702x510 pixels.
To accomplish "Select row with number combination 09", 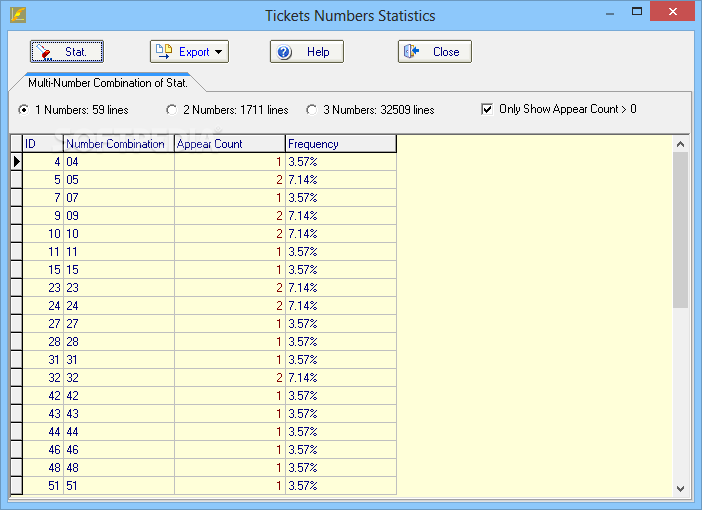I will click(209, 215).
